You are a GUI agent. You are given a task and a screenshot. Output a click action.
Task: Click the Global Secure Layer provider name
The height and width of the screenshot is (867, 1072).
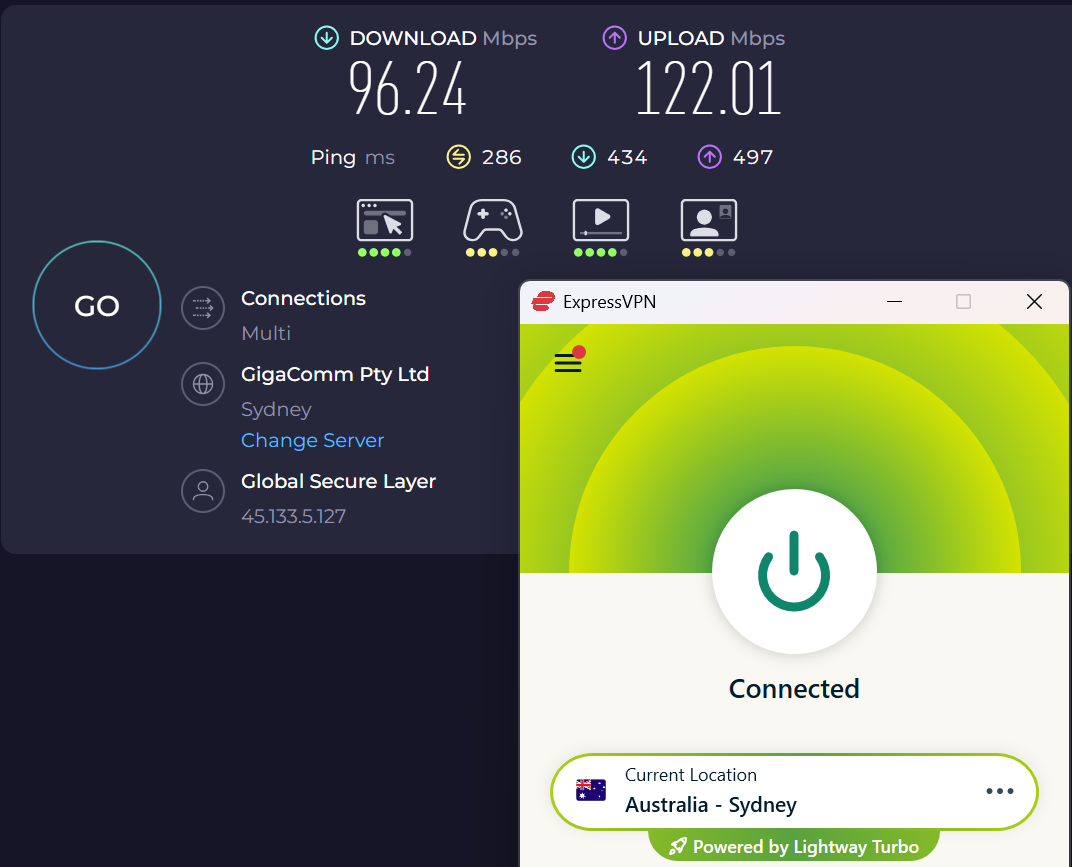338,481
